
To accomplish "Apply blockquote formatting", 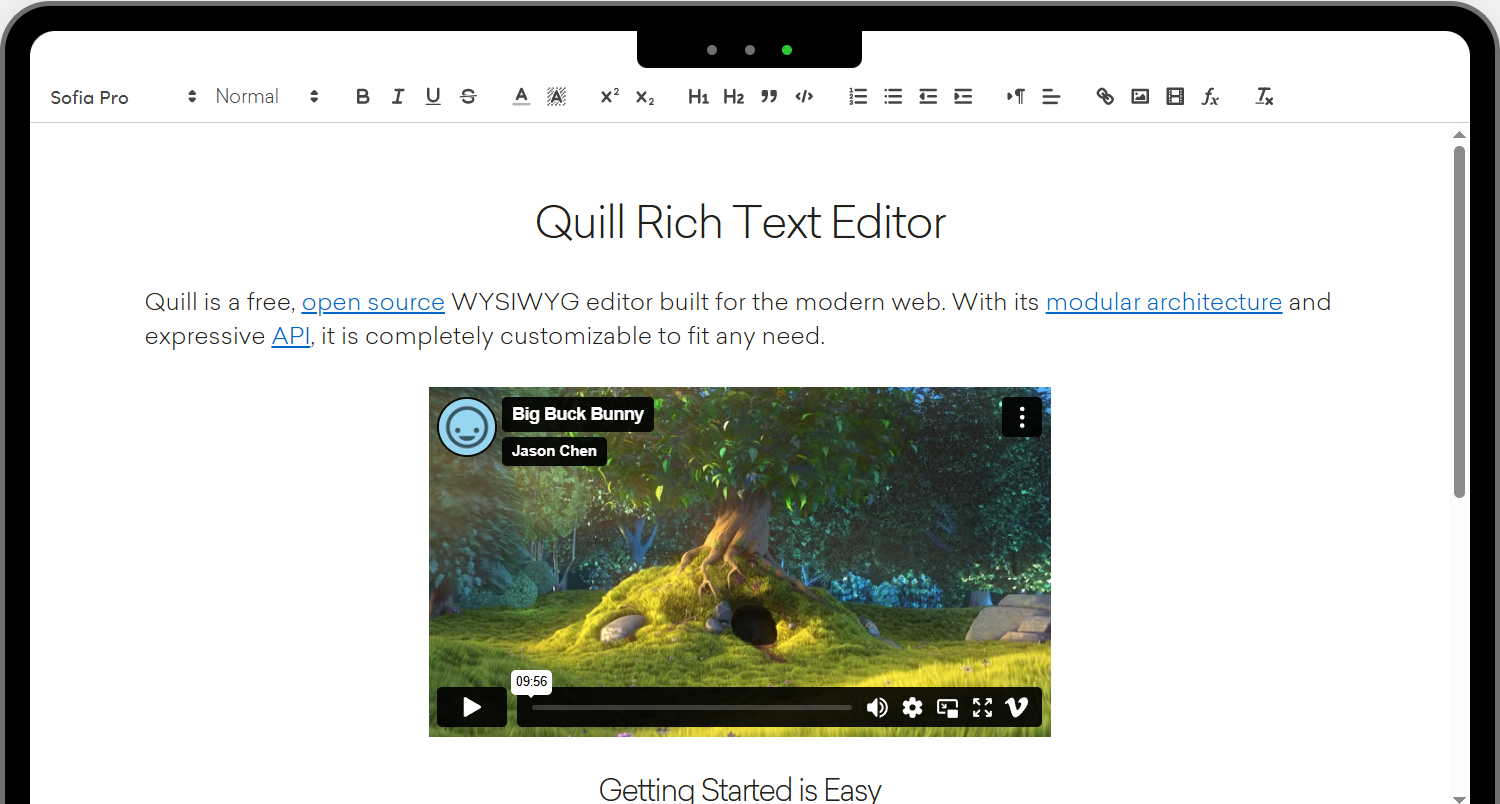I will click(x=769, y=97).
